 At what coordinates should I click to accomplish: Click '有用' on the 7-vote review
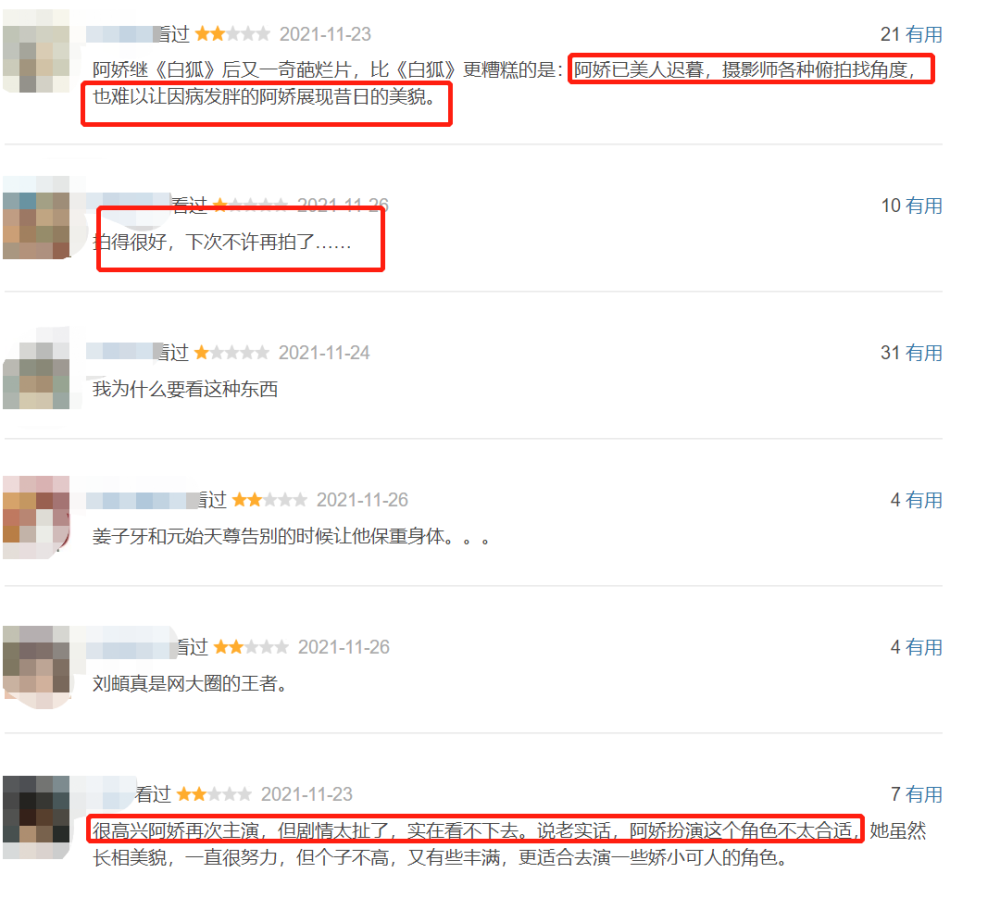(x=923, y=795)
